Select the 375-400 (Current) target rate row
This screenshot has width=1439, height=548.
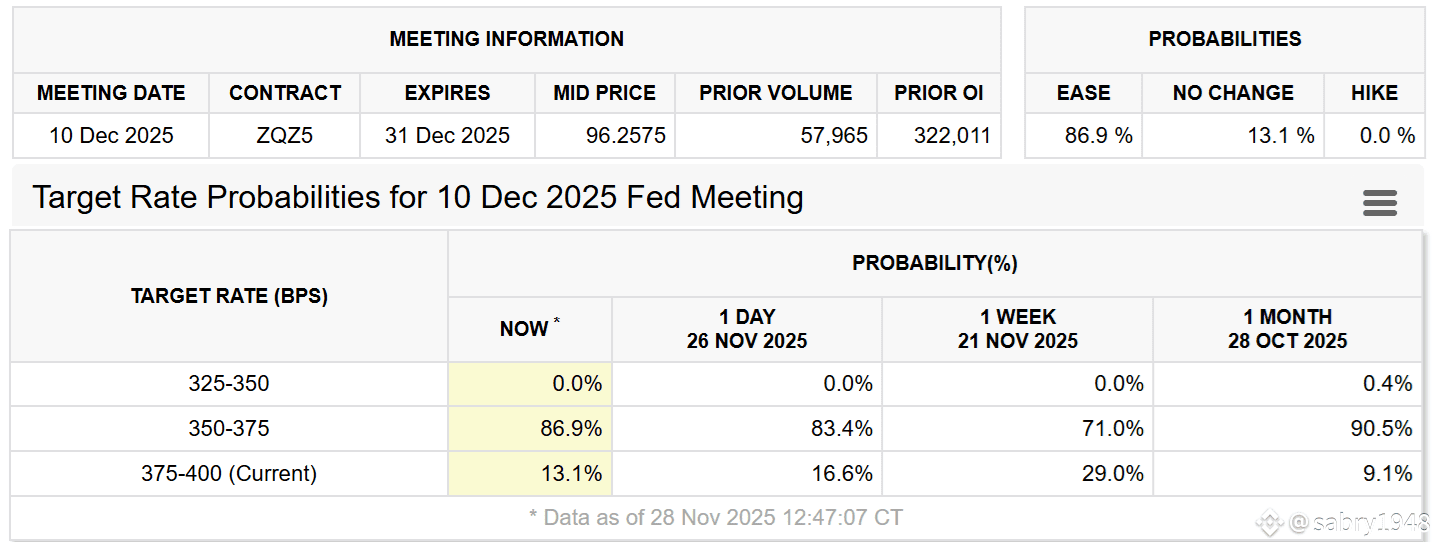(229, 473)
